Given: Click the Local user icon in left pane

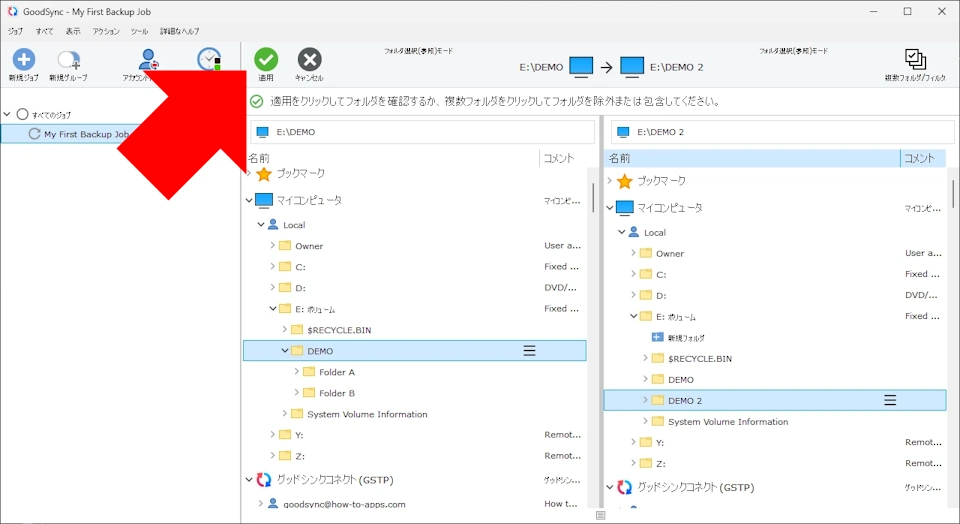Looking at the screenshot, I should point(273,225).
